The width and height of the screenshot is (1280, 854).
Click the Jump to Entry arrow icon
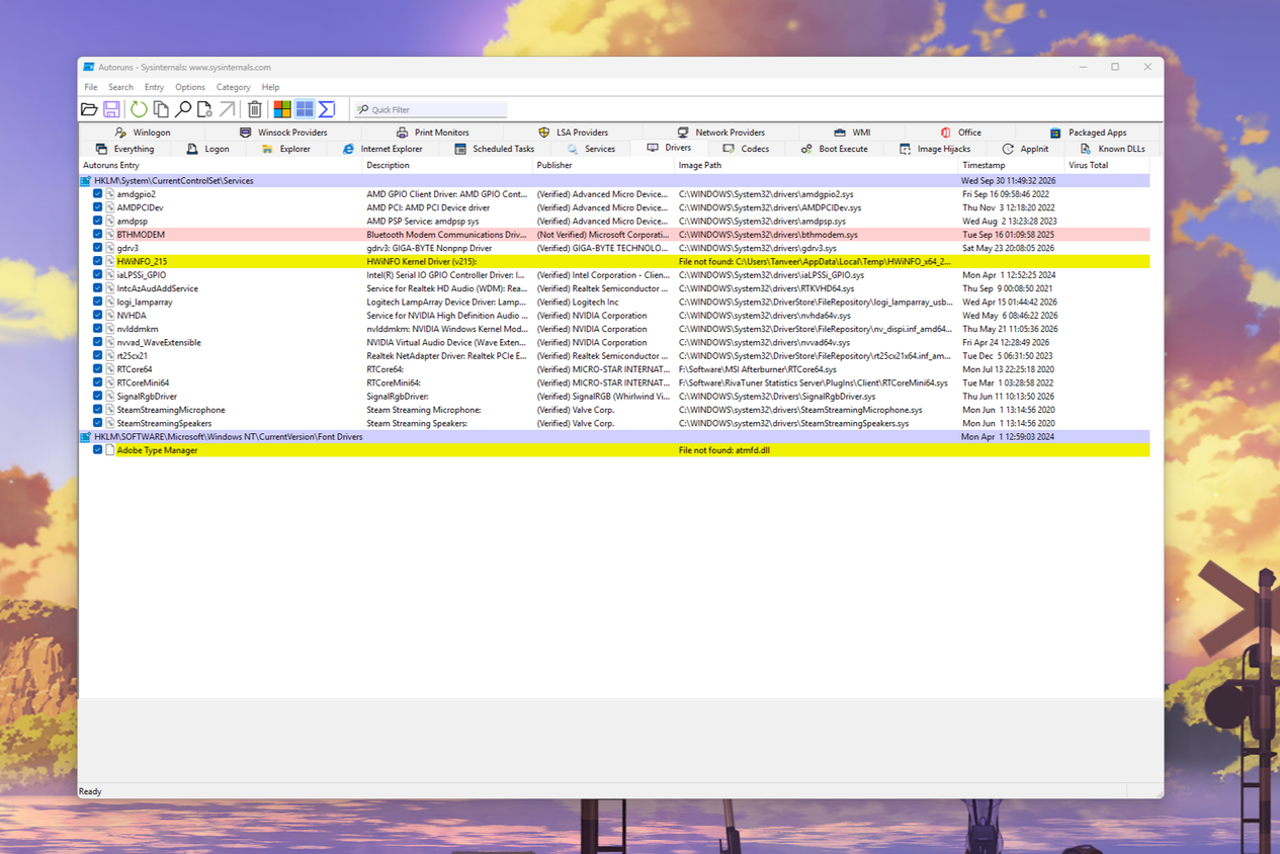(x=227, y=109)
